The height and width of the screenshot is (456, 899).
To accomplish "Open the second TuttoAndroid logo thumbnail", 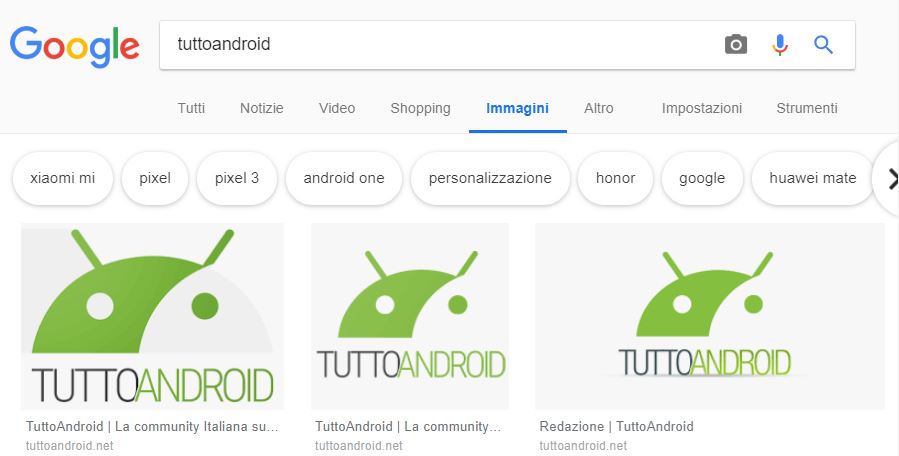I will pyautogui.click(x=409, y=316).
